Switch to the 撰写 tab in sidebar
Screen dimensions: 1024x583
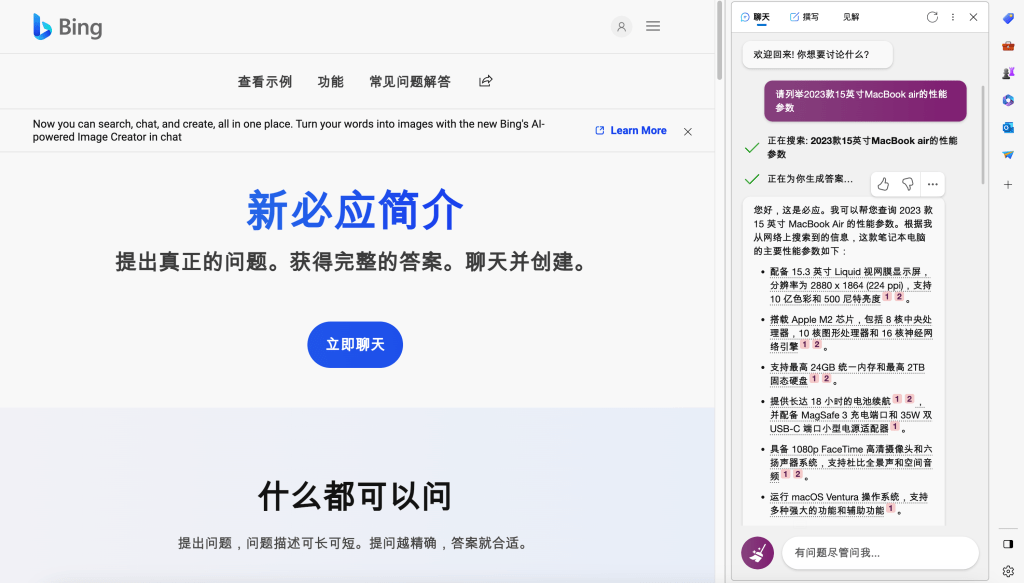point(804,17)
